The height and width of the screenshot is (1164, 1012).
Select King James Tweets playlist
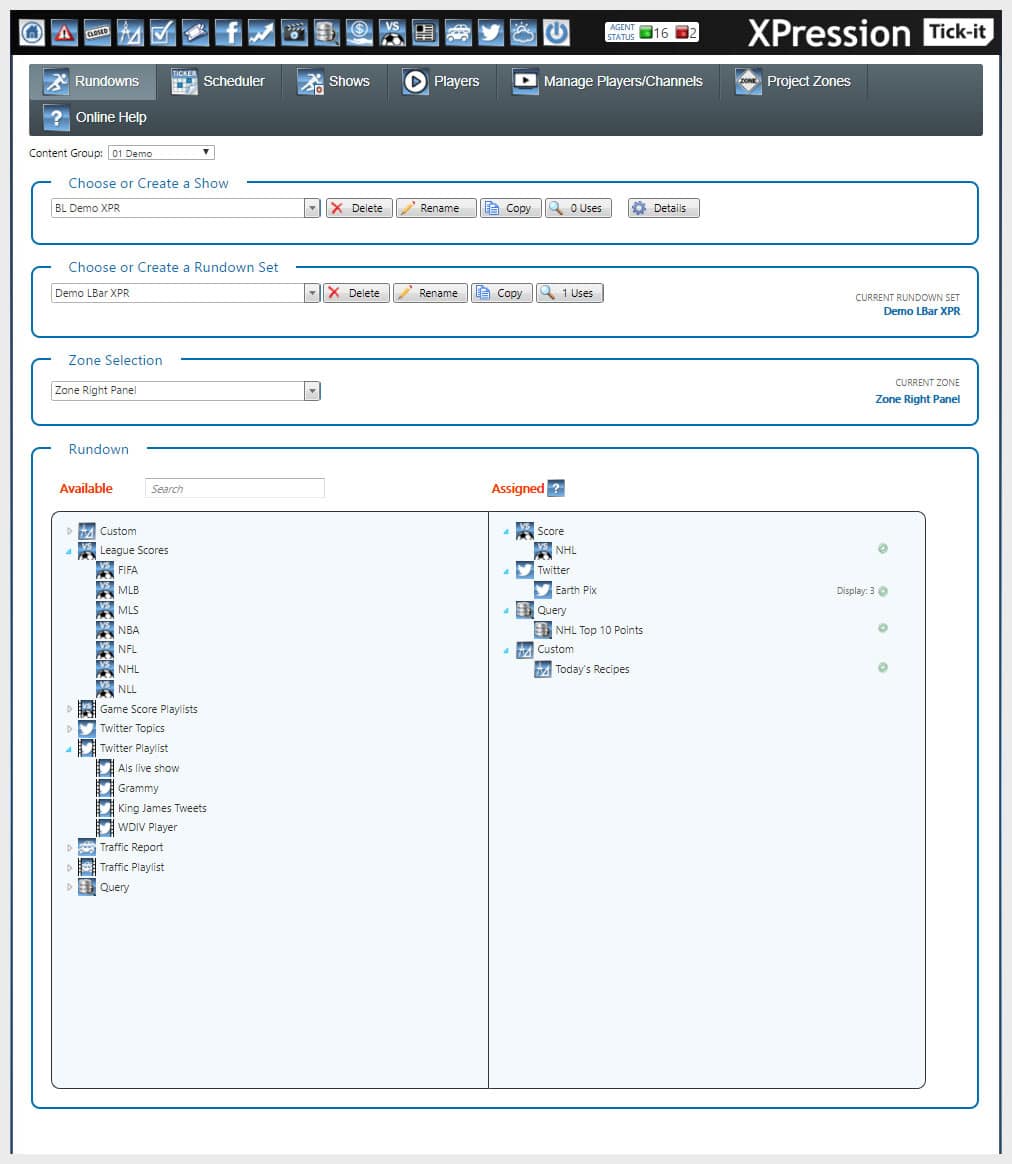pos(162,808)
